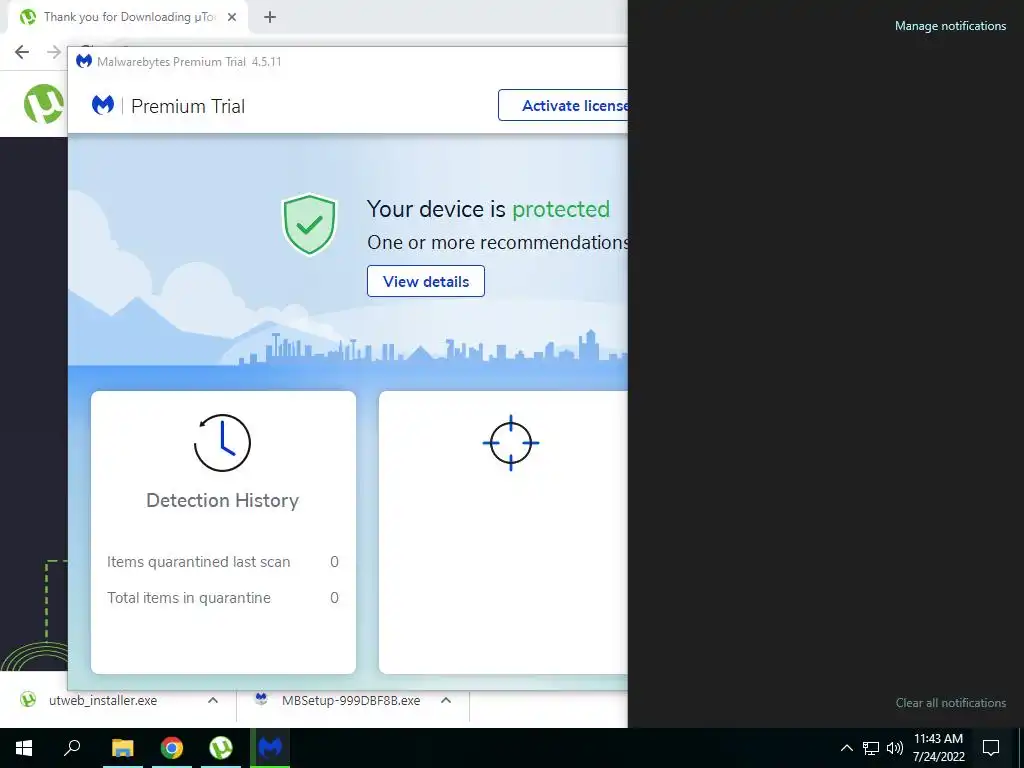Expand MBSetup-999DBF8B.exe download options chevron

click(446, 700)
